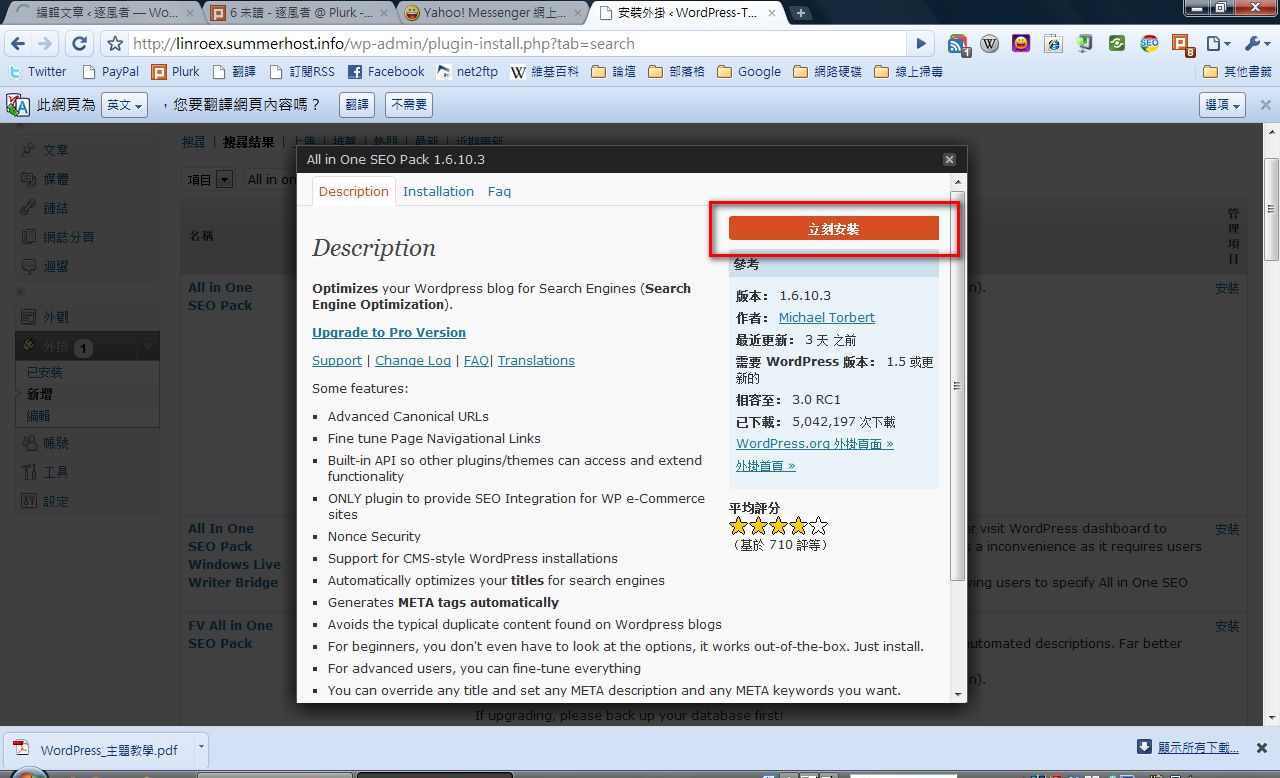
Task: Open author Michael Torbert's link
Action: click(827, 317)
